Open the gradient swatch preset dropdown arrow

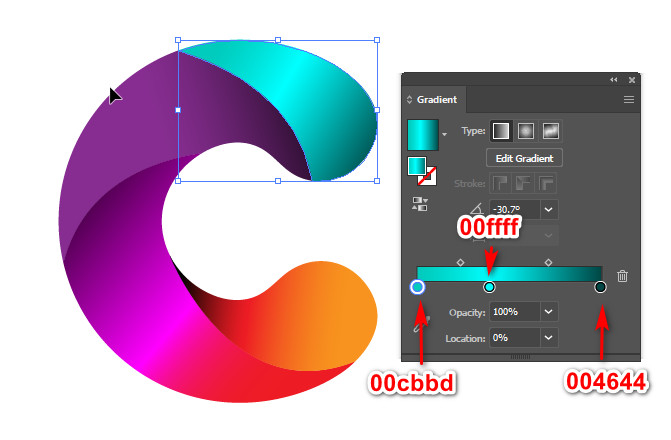[445, 135]
